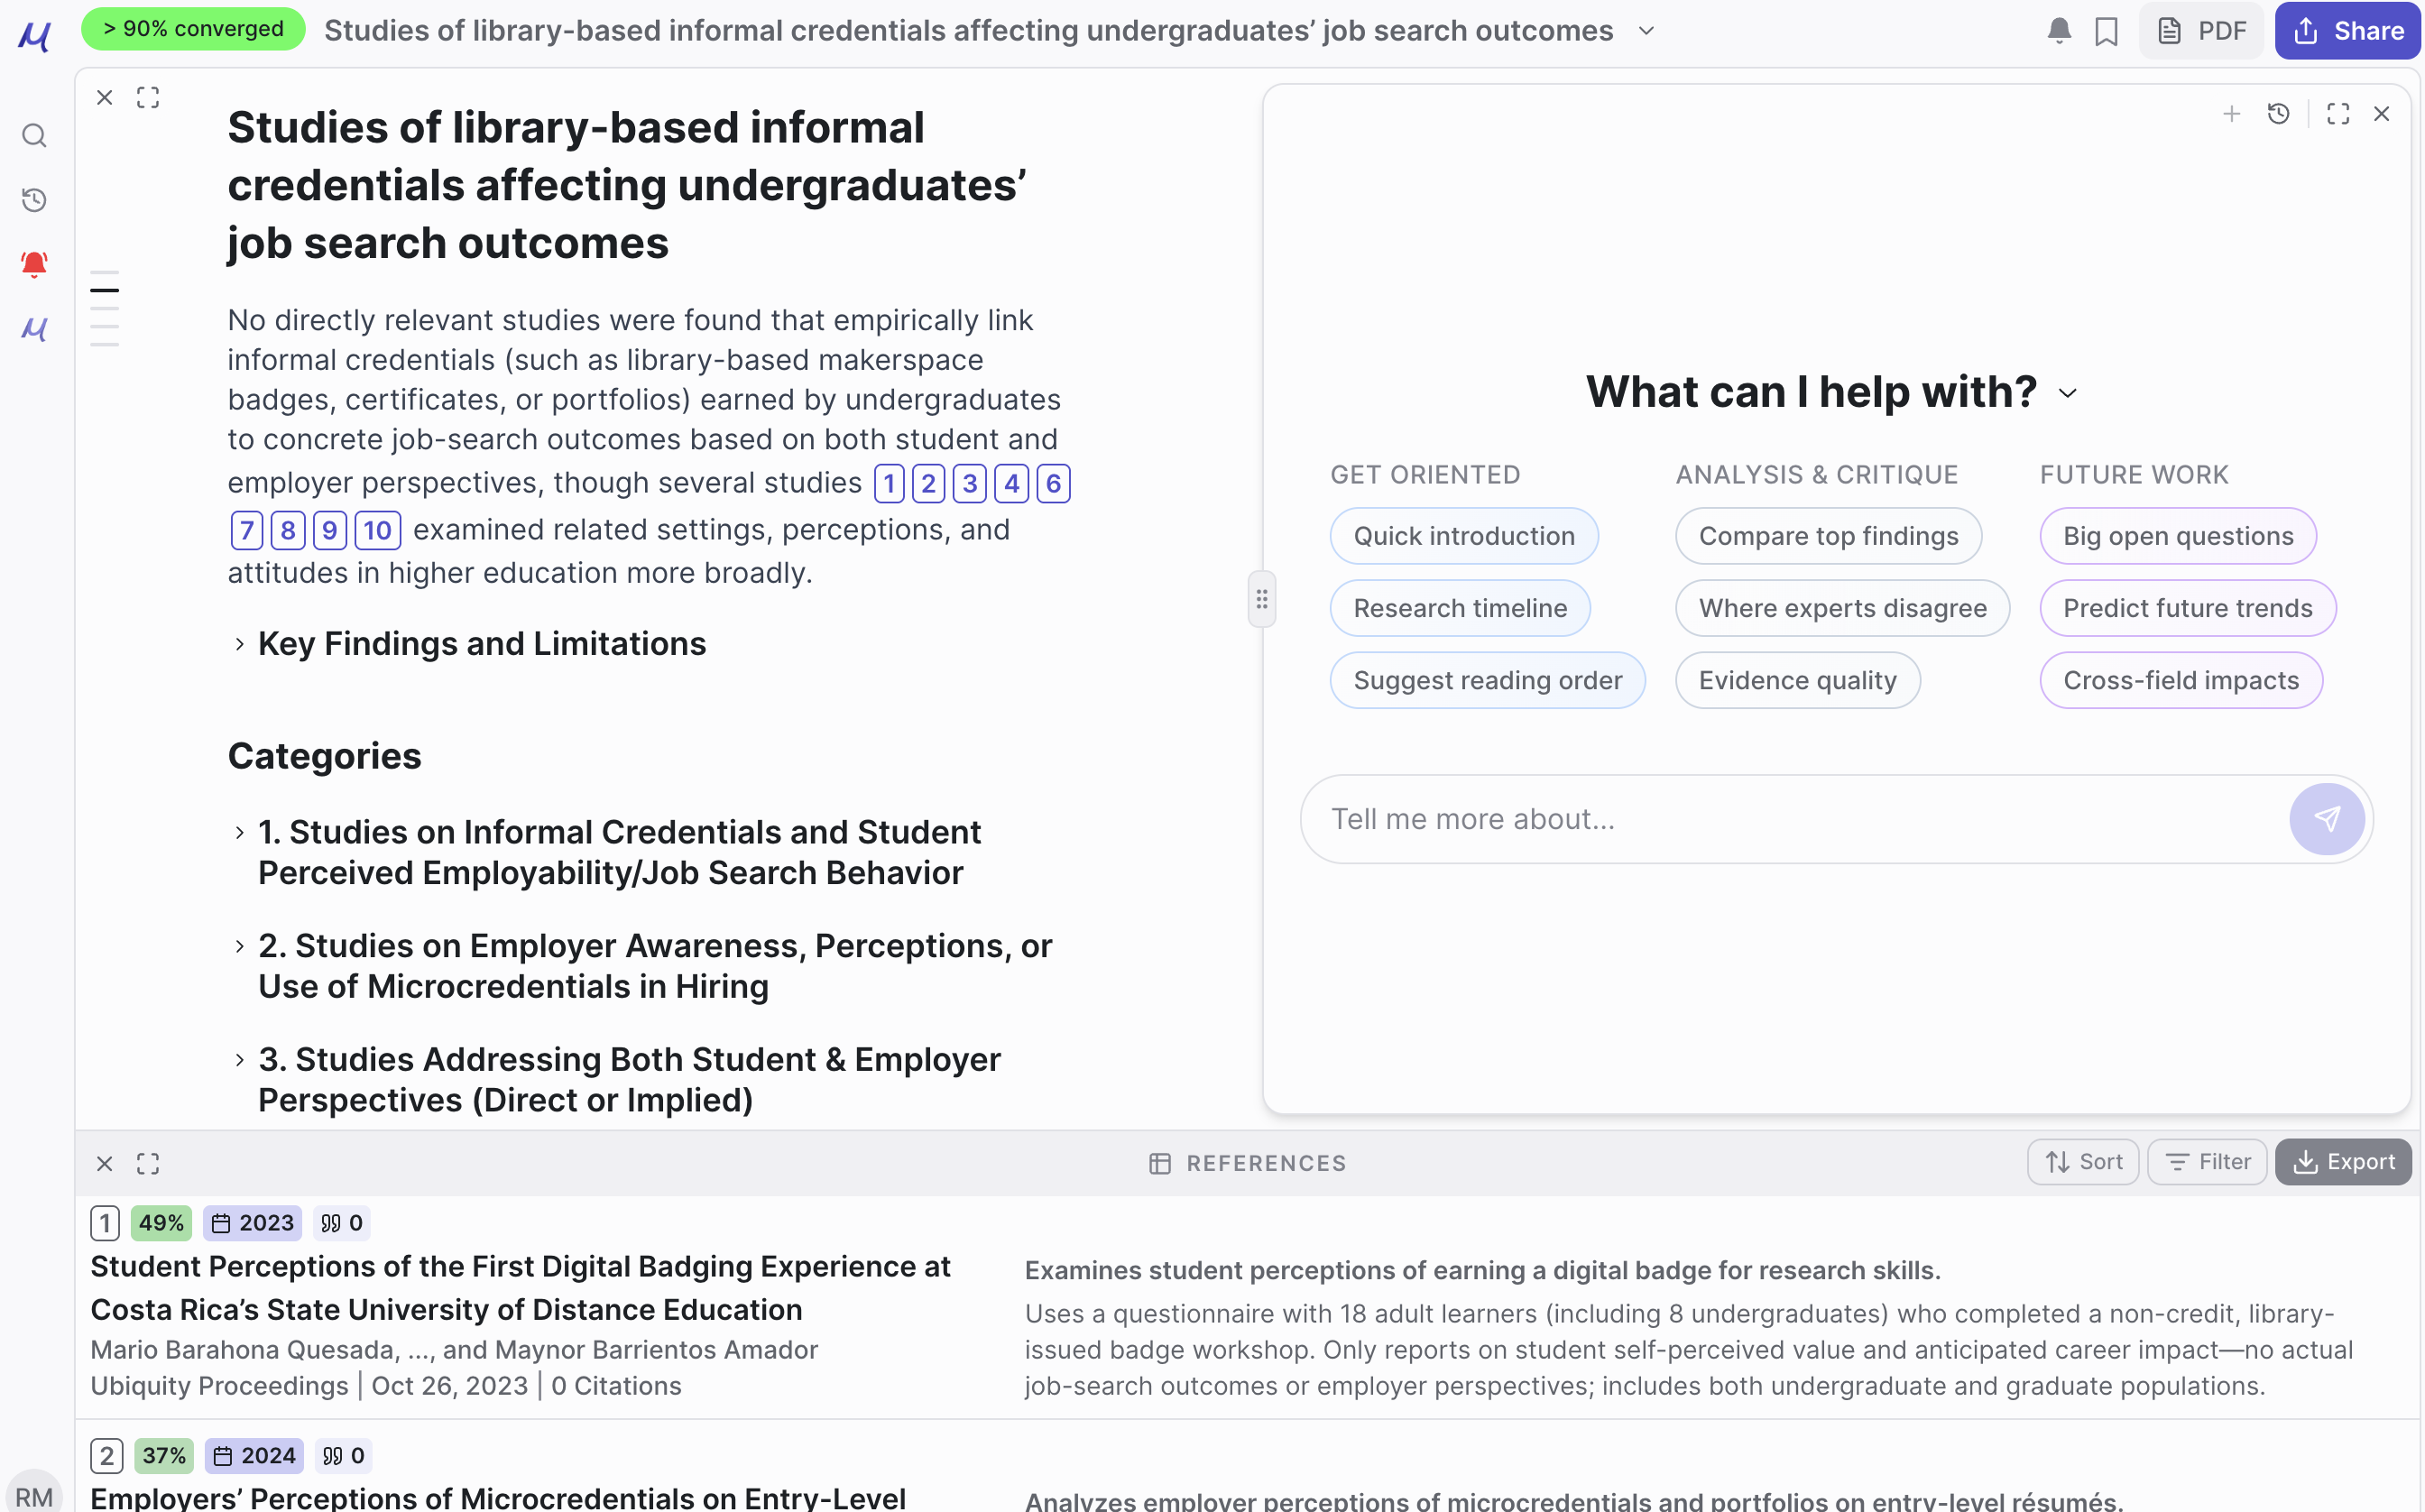Click 37% relevance badge on reference 2
2425x1512 pixels.
(164, 1456)
